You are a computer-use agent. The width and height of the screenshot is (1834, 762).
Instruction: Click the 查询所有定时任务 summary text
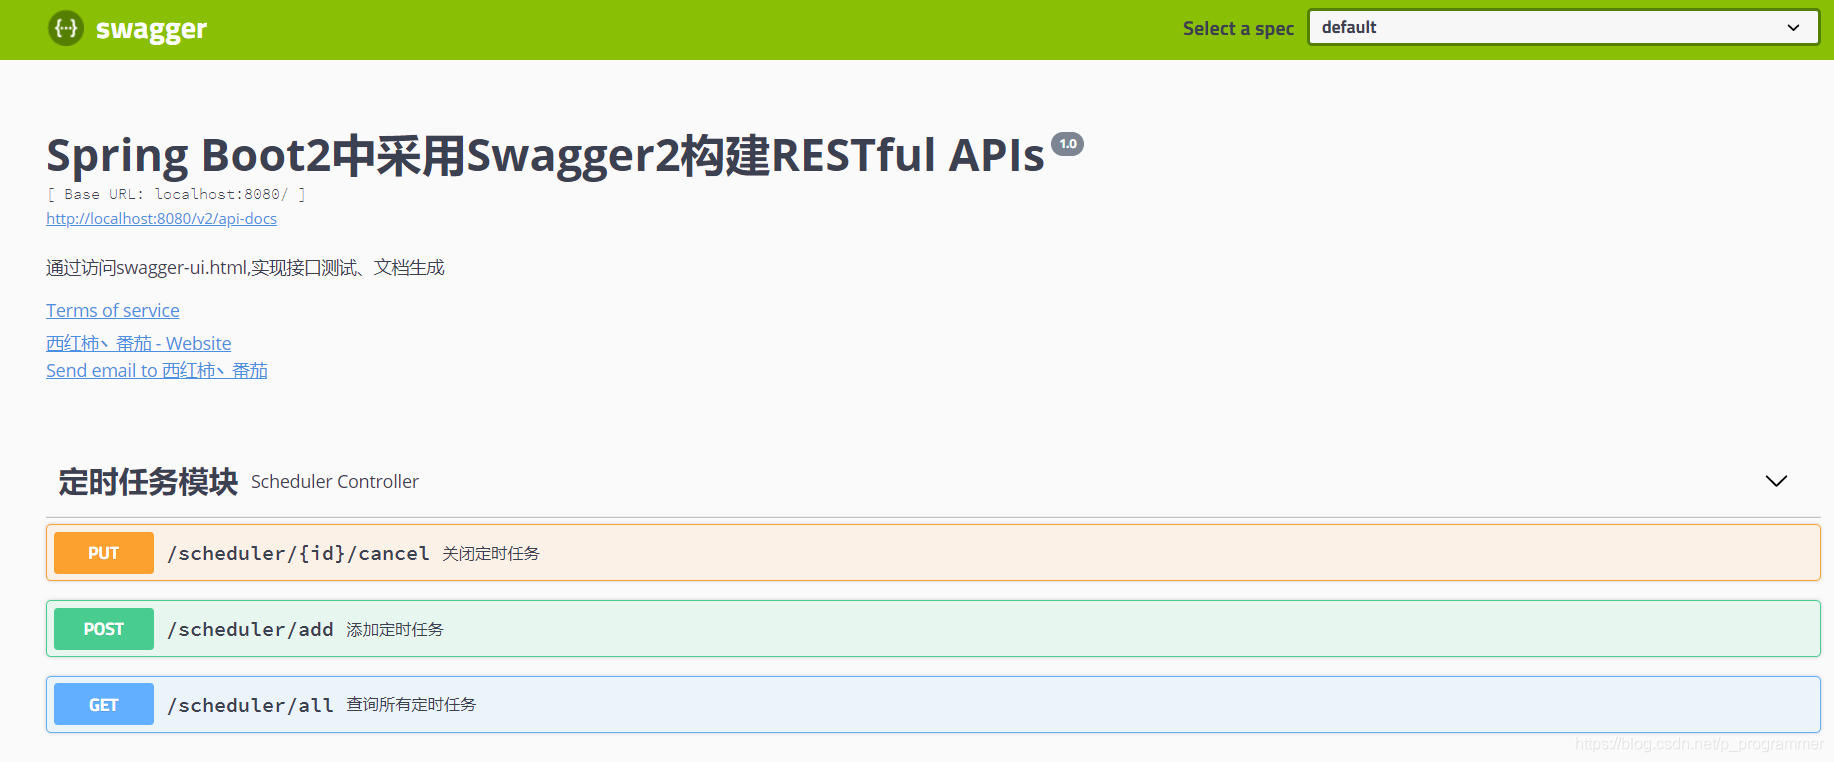click(x=411, y=705)
